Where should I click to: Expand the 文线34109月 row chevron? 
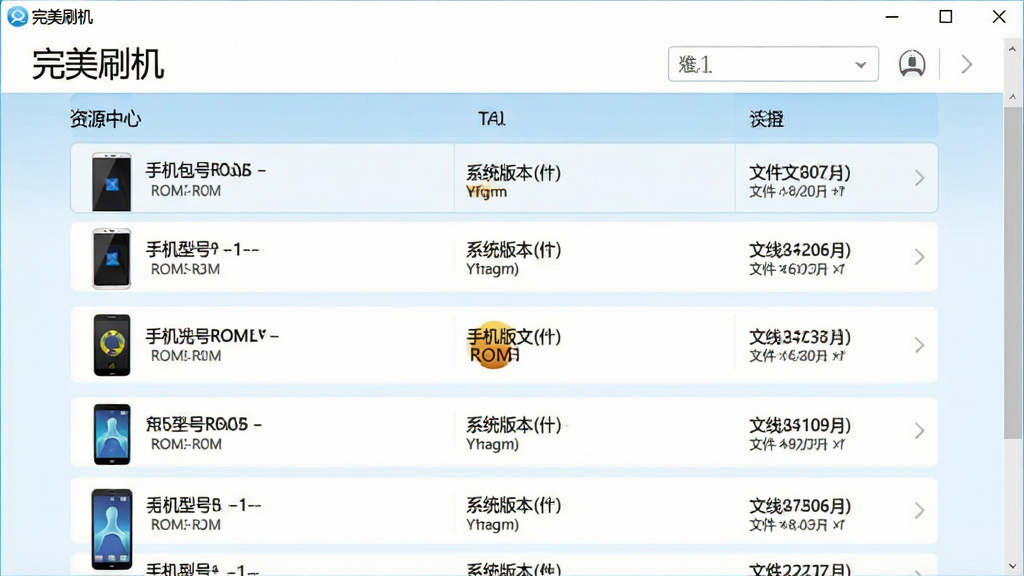pos(919,431)
